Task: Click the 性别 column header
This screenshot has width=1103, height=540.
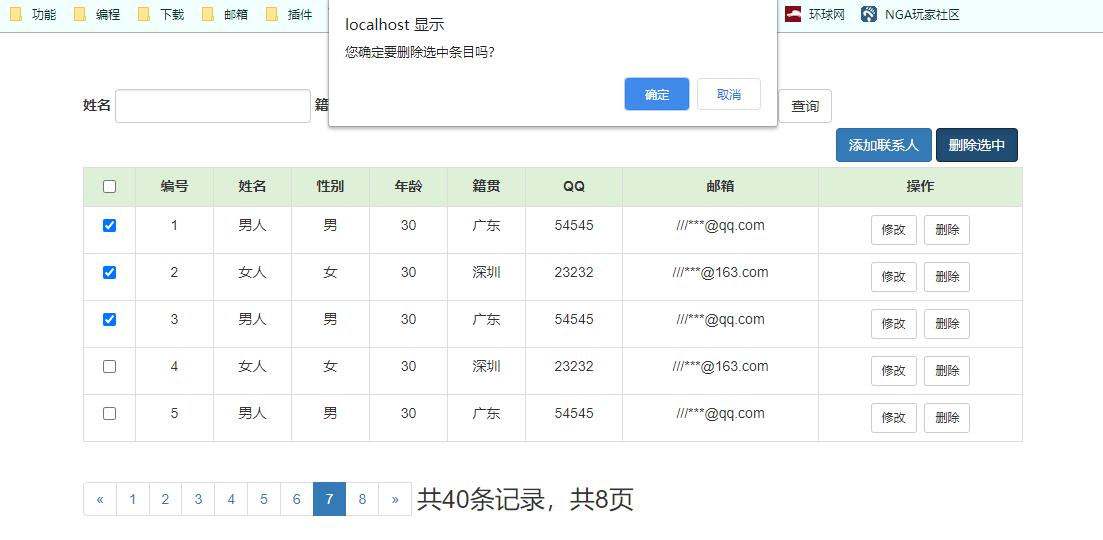Action: [331, 186]
